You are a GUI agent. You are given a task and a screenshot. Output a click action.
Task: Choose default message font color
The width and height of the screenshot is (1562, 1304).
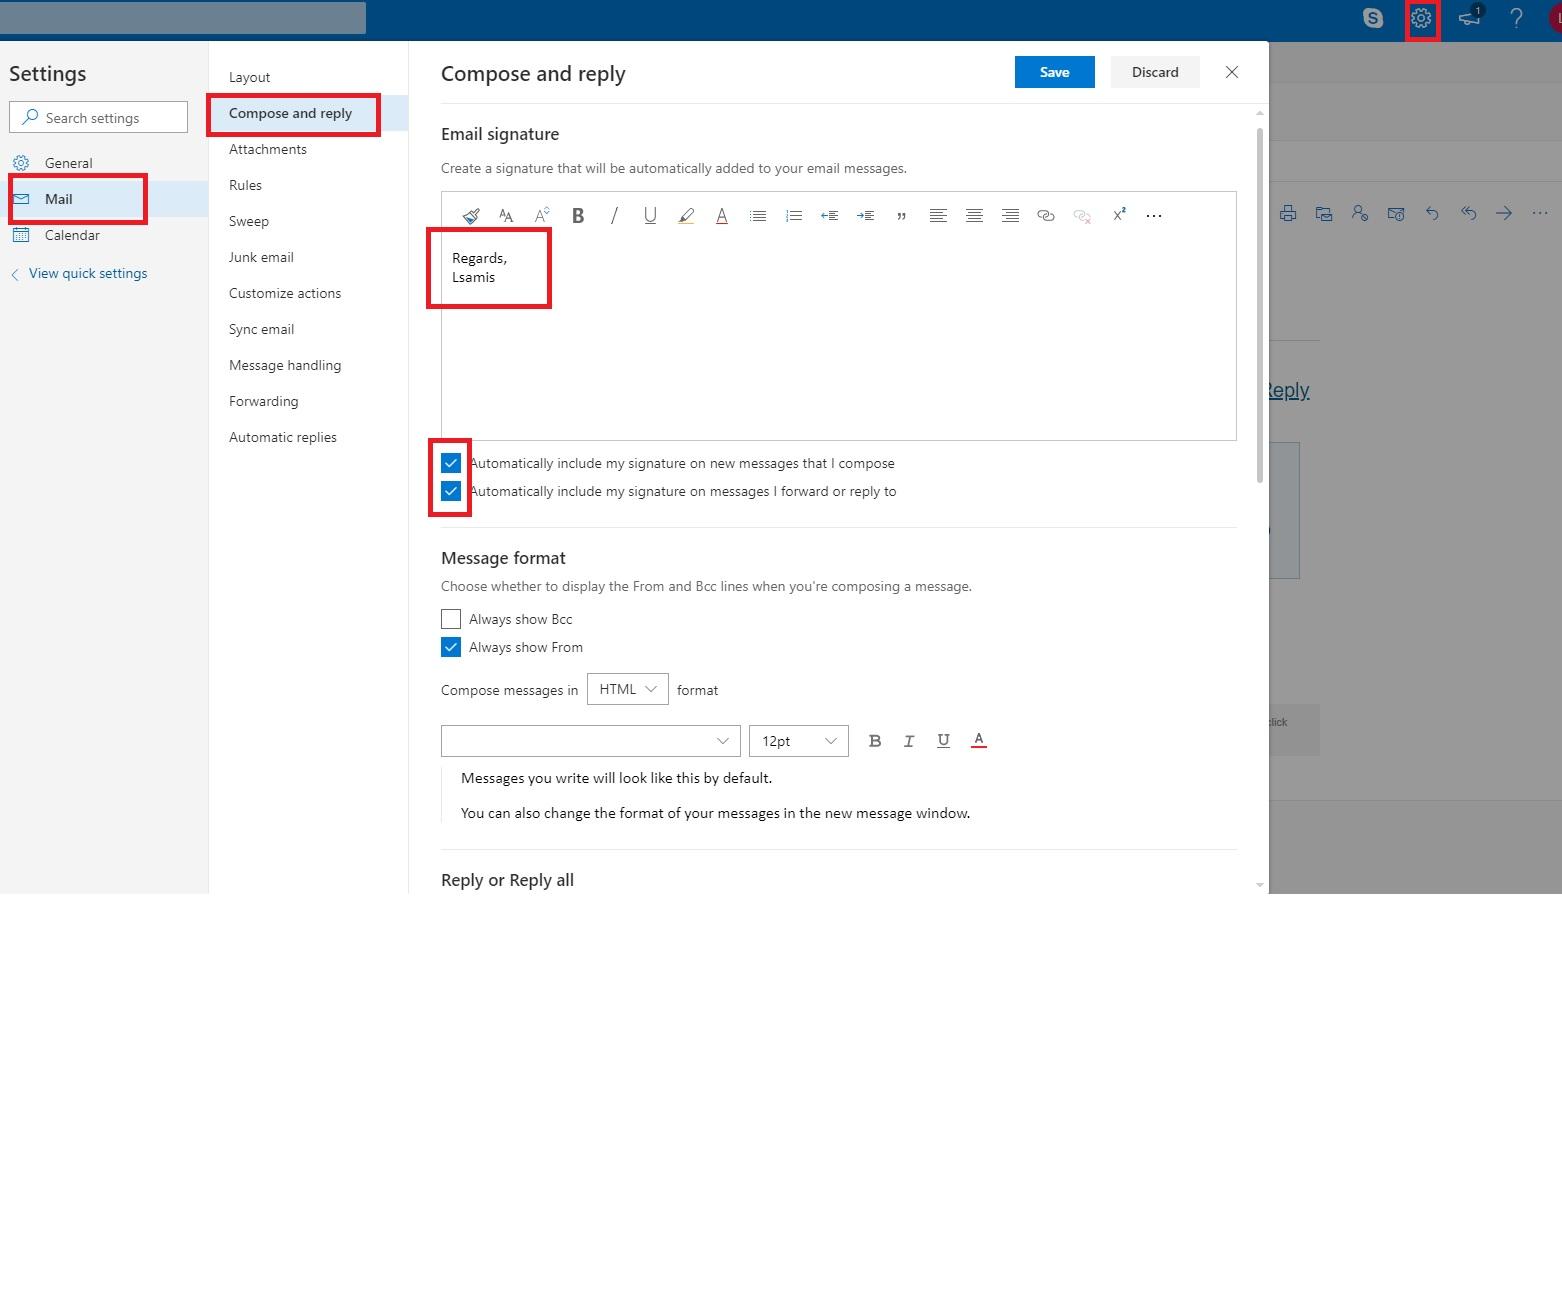[x=979, y=740]
